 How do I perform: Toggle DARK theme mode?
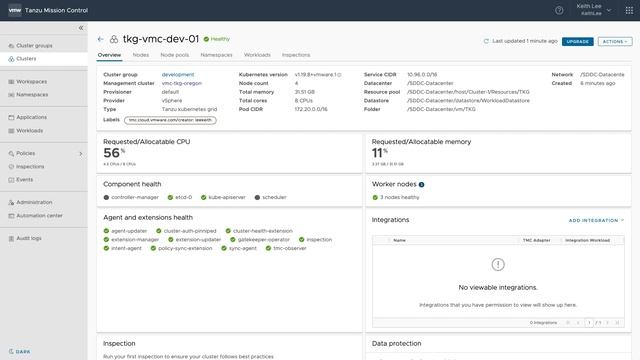(19, 351)
